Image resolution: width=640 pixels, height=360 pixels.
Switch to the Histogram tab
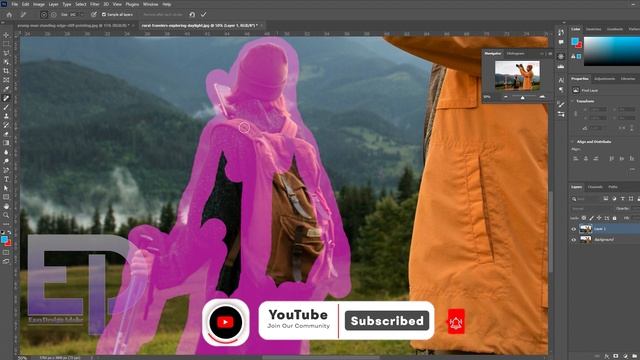[x=515, y=53]
